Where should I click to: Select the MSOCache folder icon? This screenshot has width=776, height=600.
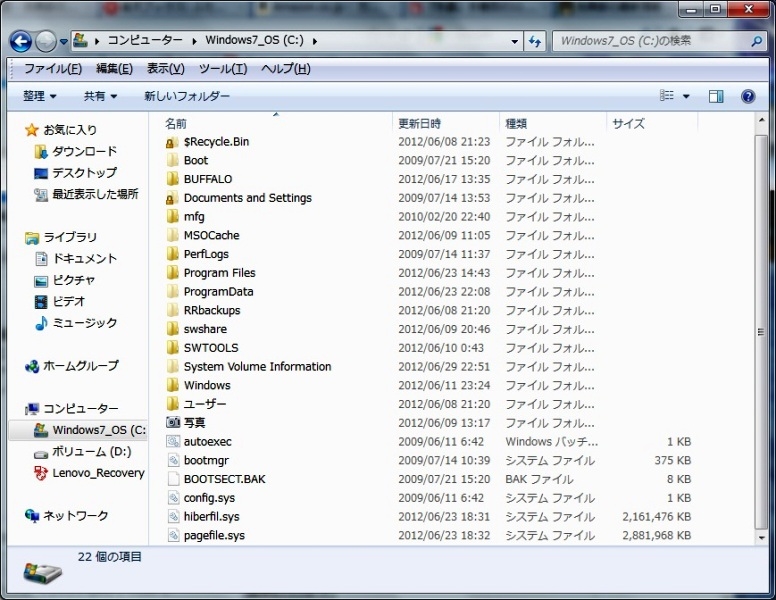pyautogui.click(x=172, y=236)
